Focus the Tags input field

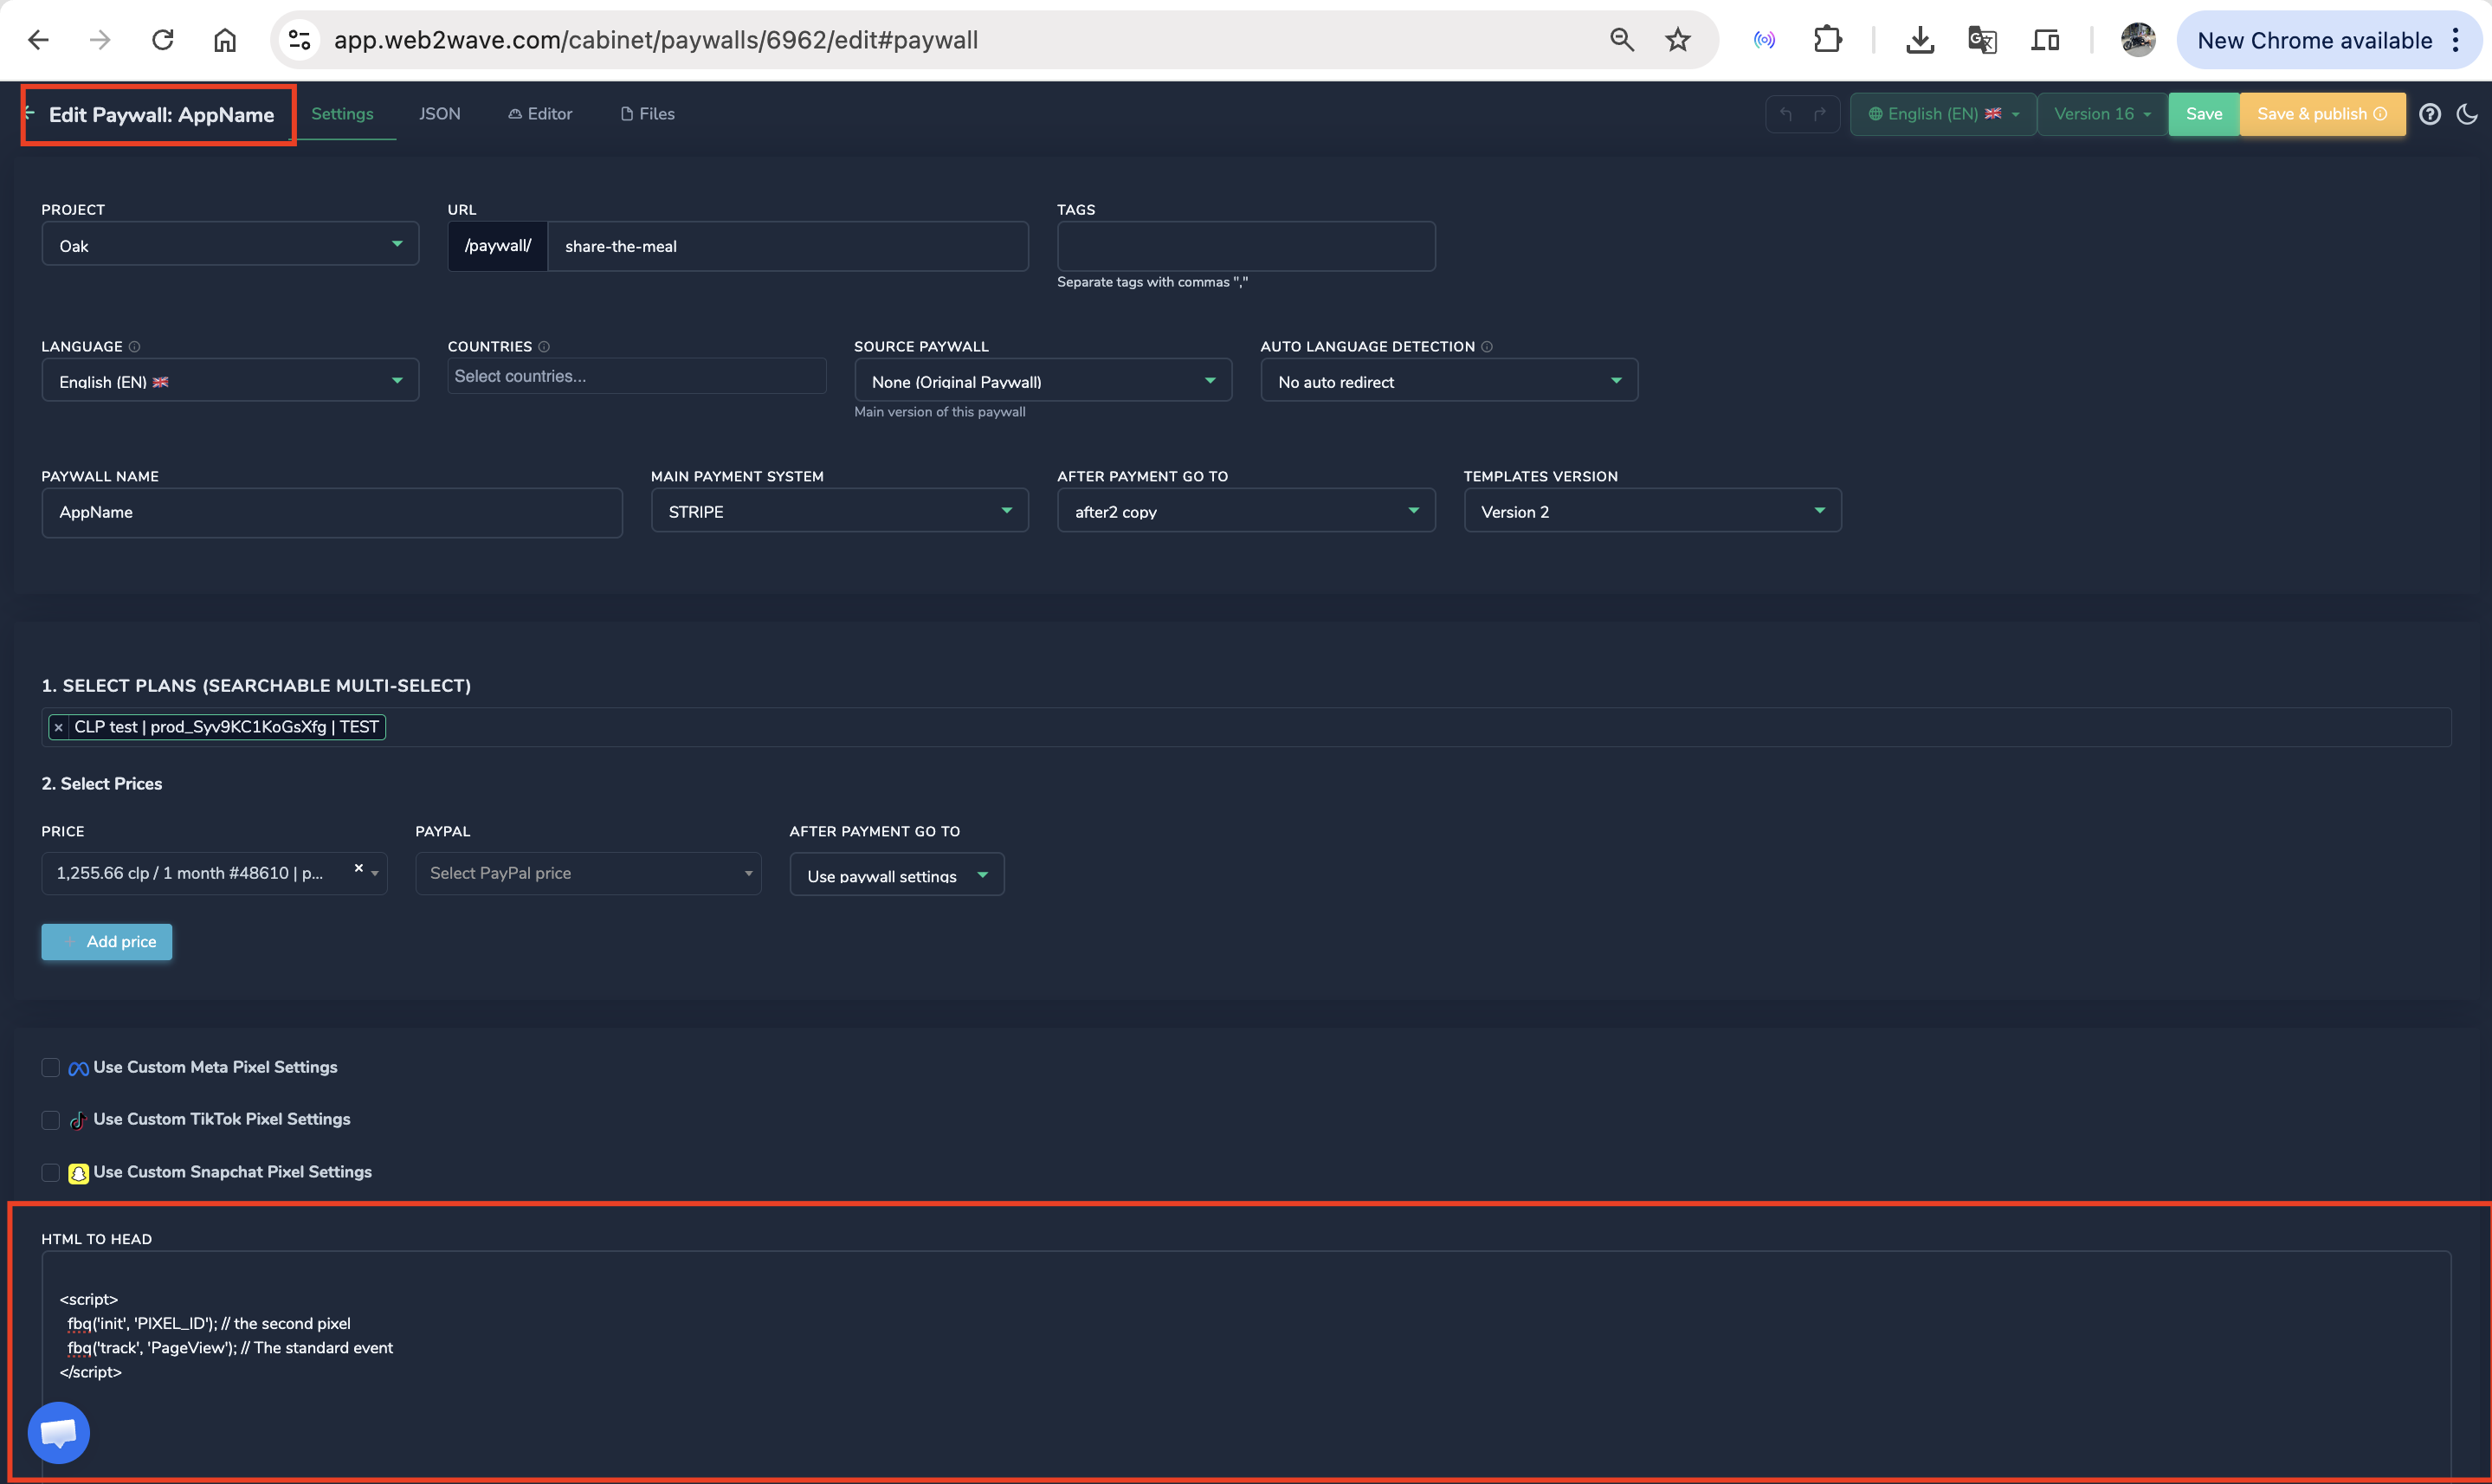pyautogui.click(x=1246, y=246)
